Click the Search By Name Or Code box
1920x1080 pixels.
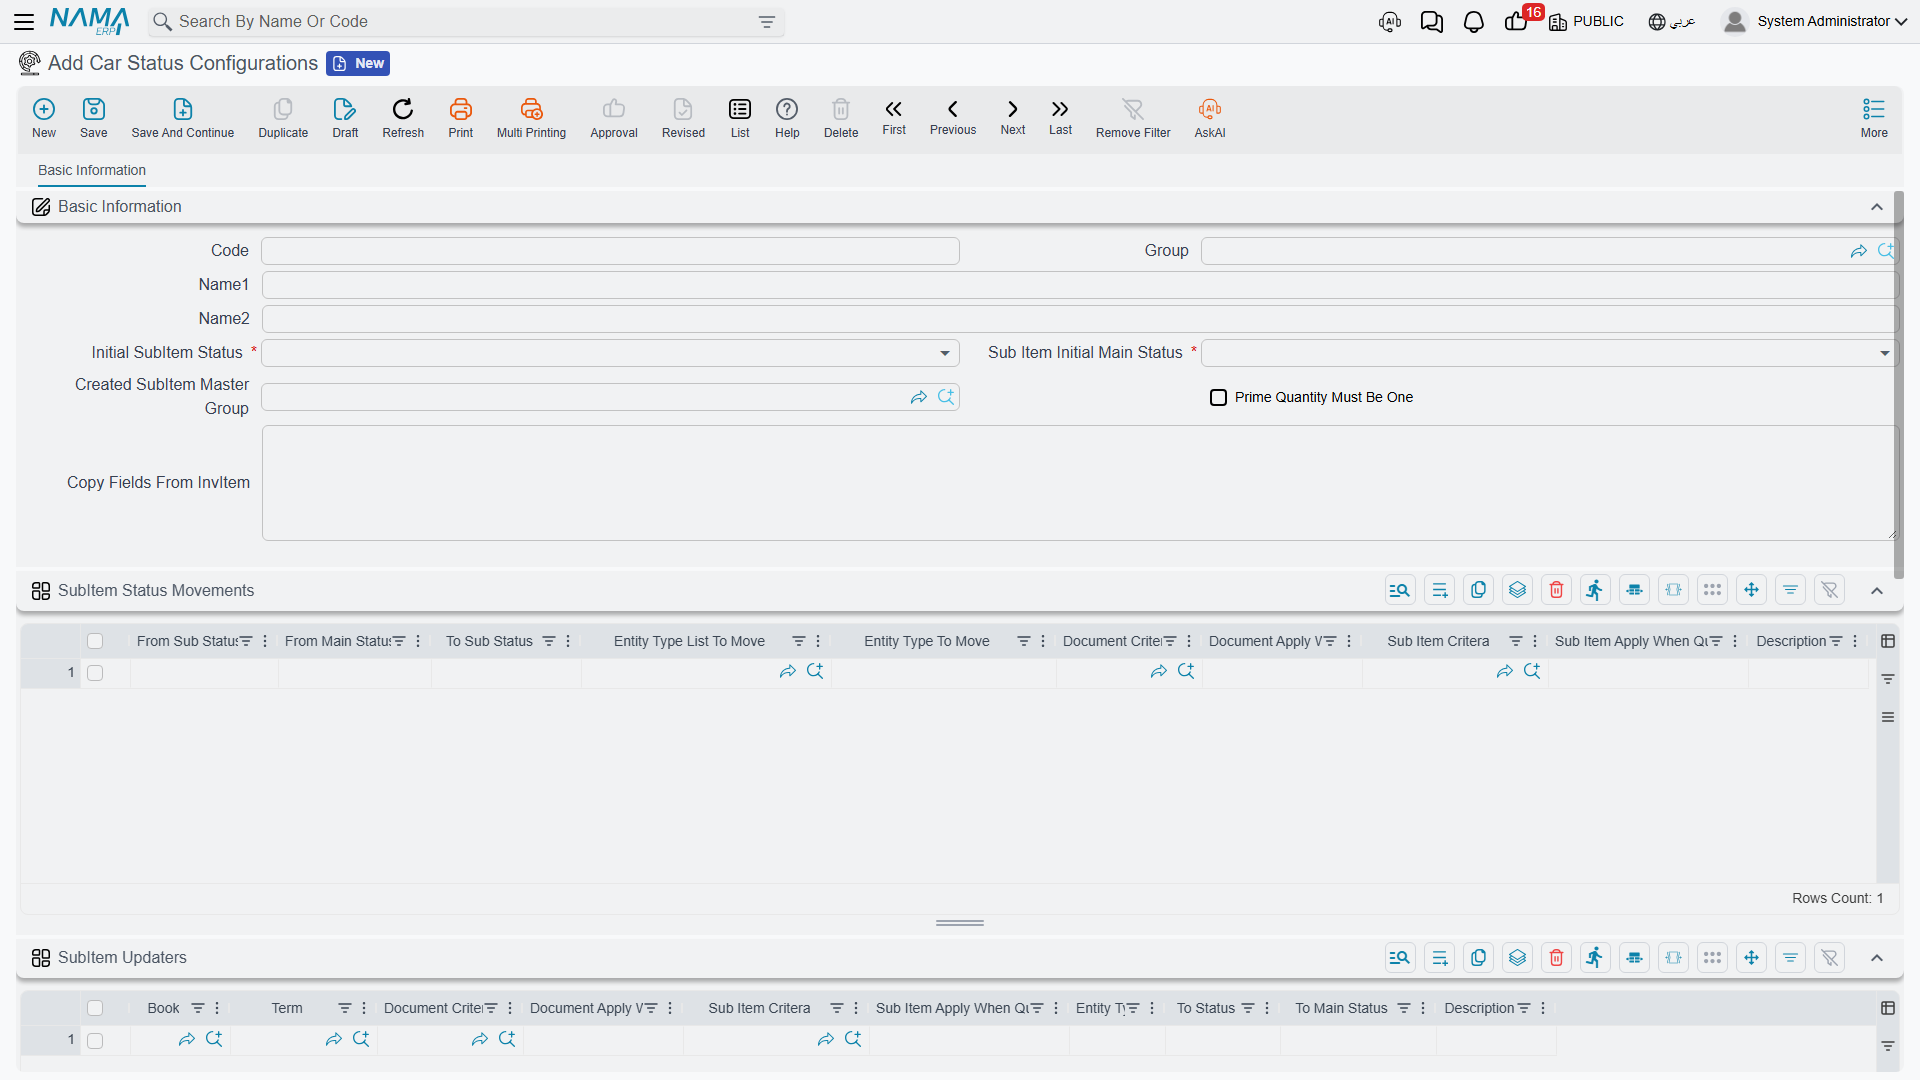tap(465, 22)
